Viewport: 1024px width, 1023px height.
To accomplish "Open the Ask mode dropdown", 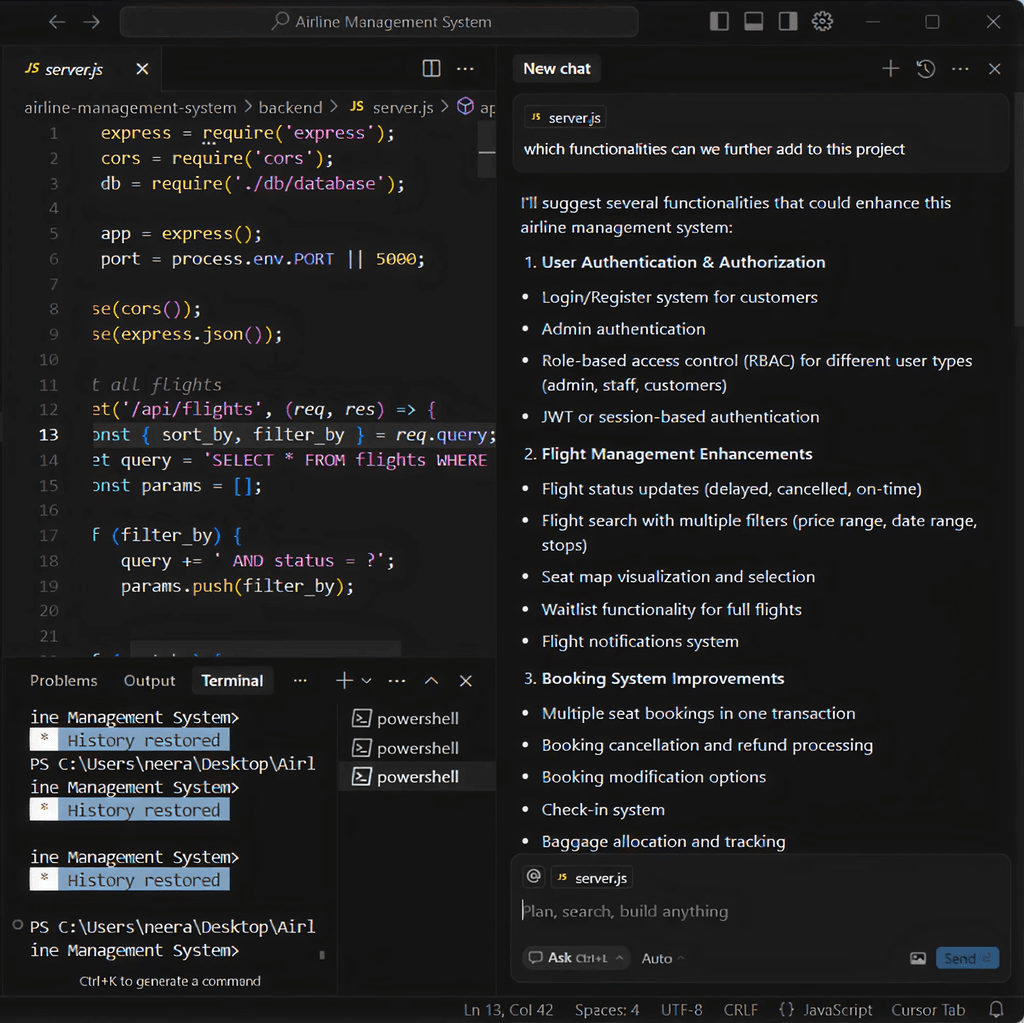I will (x=575, y=957).
